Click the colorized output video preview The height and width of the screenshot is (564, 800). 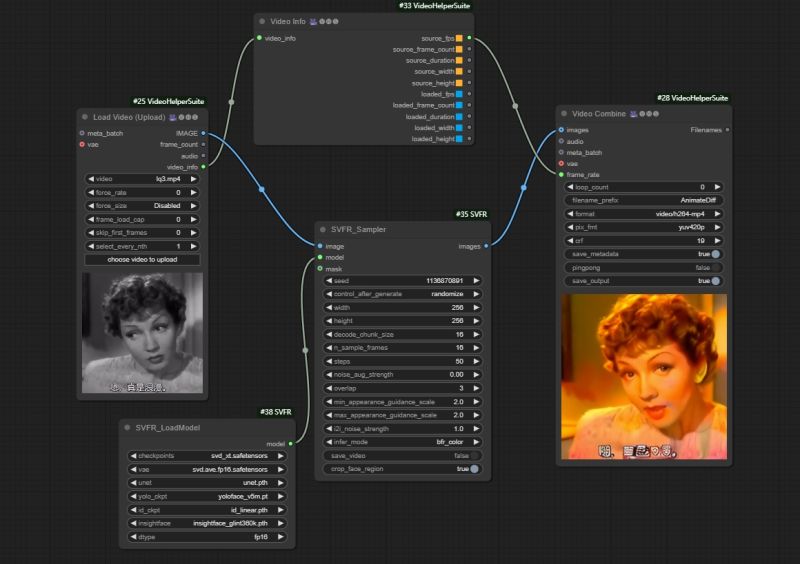click(644, 377)
